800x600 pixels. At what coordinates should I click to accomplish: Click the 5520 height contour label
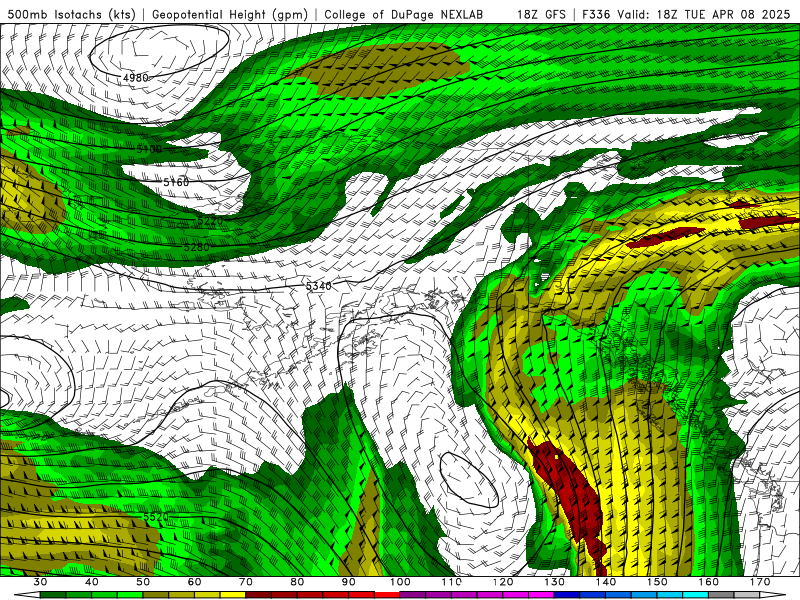(x=156, y=517)
